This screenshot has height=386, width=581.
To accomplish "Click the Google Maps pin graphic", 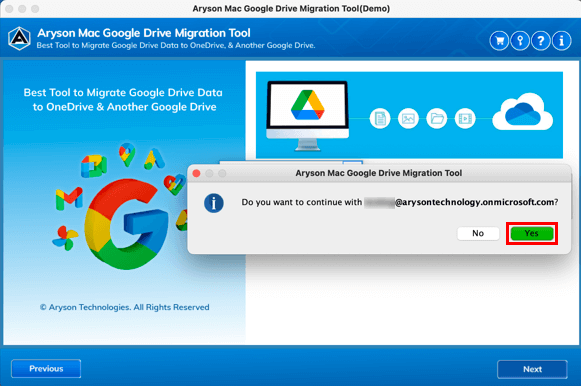I will 127,154.
